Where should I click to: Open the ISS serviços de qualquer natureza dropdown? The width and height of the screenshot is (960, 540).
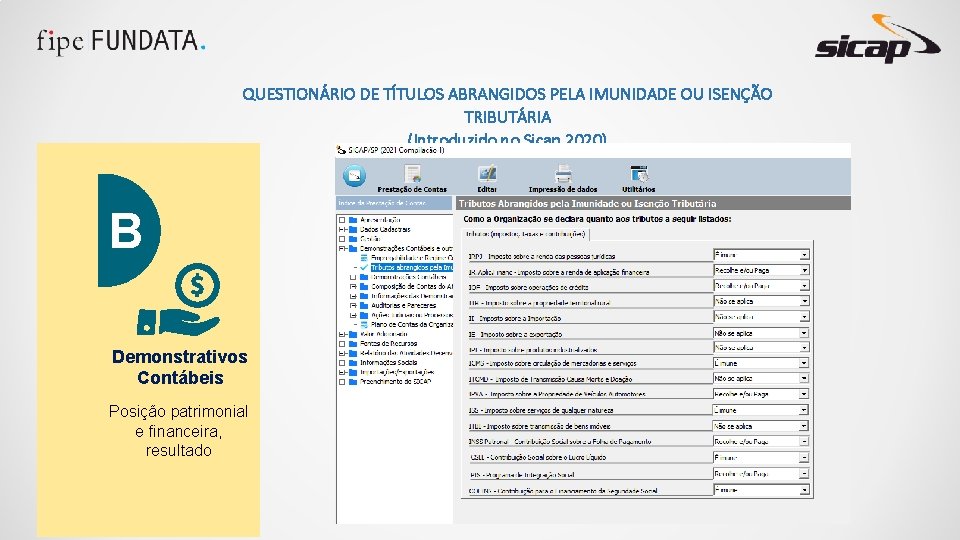click(804, 410)
